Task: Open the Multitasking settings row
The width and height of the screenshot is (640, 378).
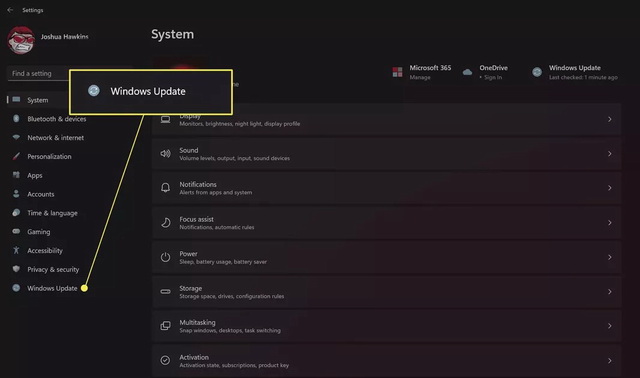Action: click(386, 326)
